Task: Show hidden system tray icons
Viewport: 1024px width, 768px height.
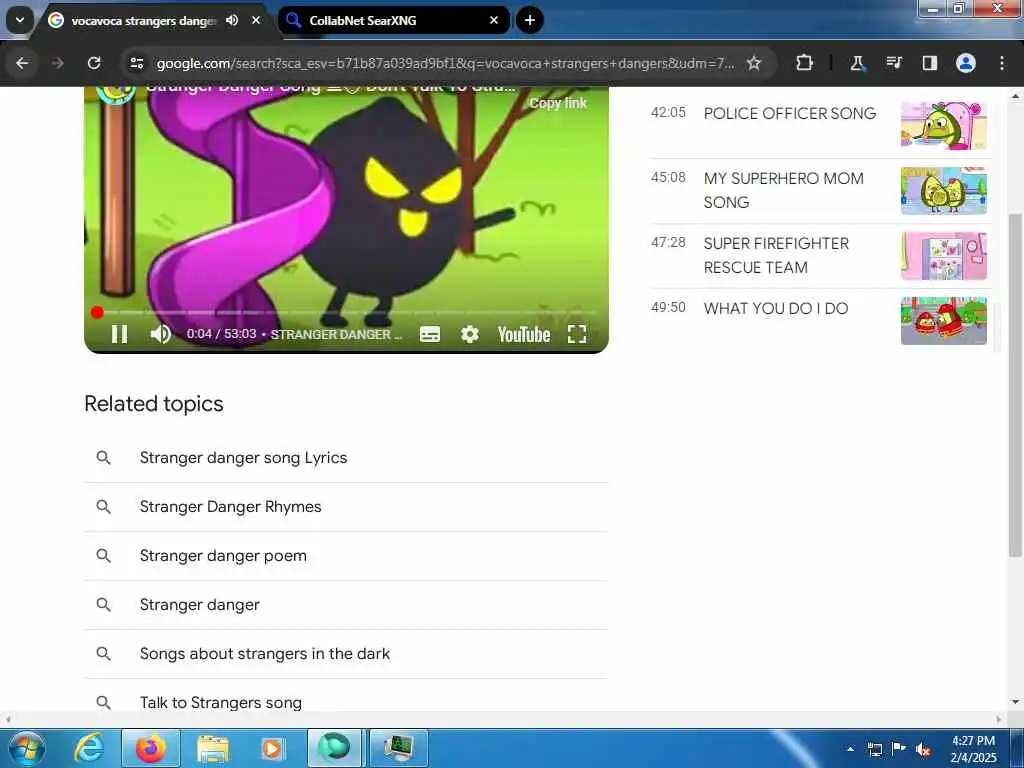Action: coord(850,749)
